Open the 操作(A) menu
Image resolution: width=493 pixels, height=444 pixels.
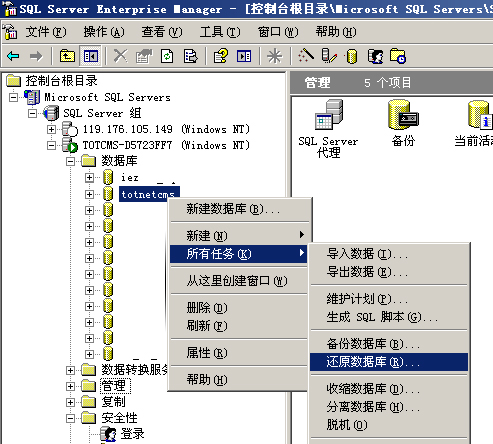(x=104, y=32)
